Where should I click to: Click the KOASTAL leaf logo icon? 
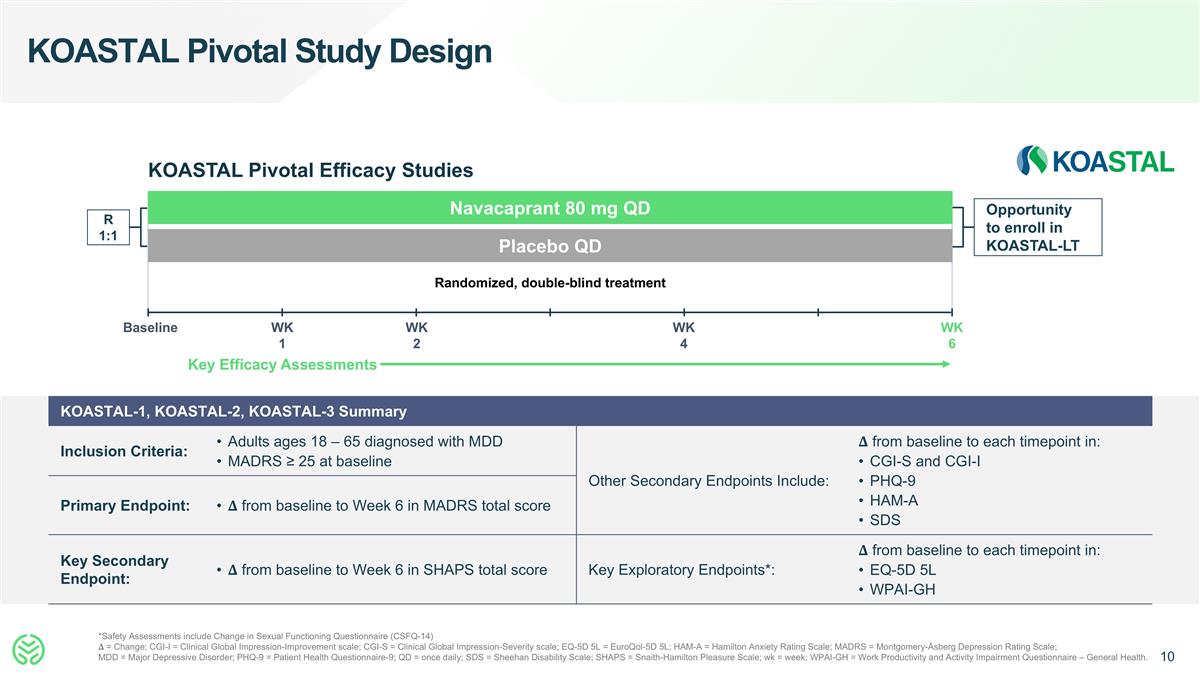pyautogui.click(x=1031, y=160)
